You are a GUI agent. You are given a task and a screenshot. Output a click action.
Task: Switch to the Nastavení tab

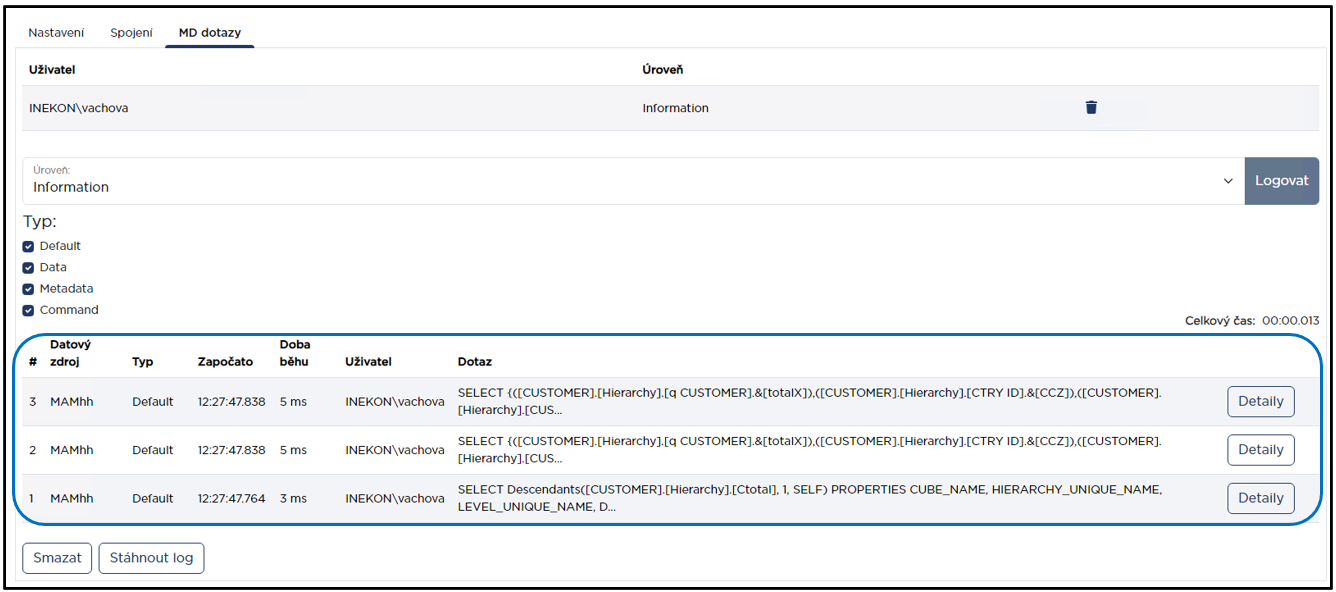(56, 33)
